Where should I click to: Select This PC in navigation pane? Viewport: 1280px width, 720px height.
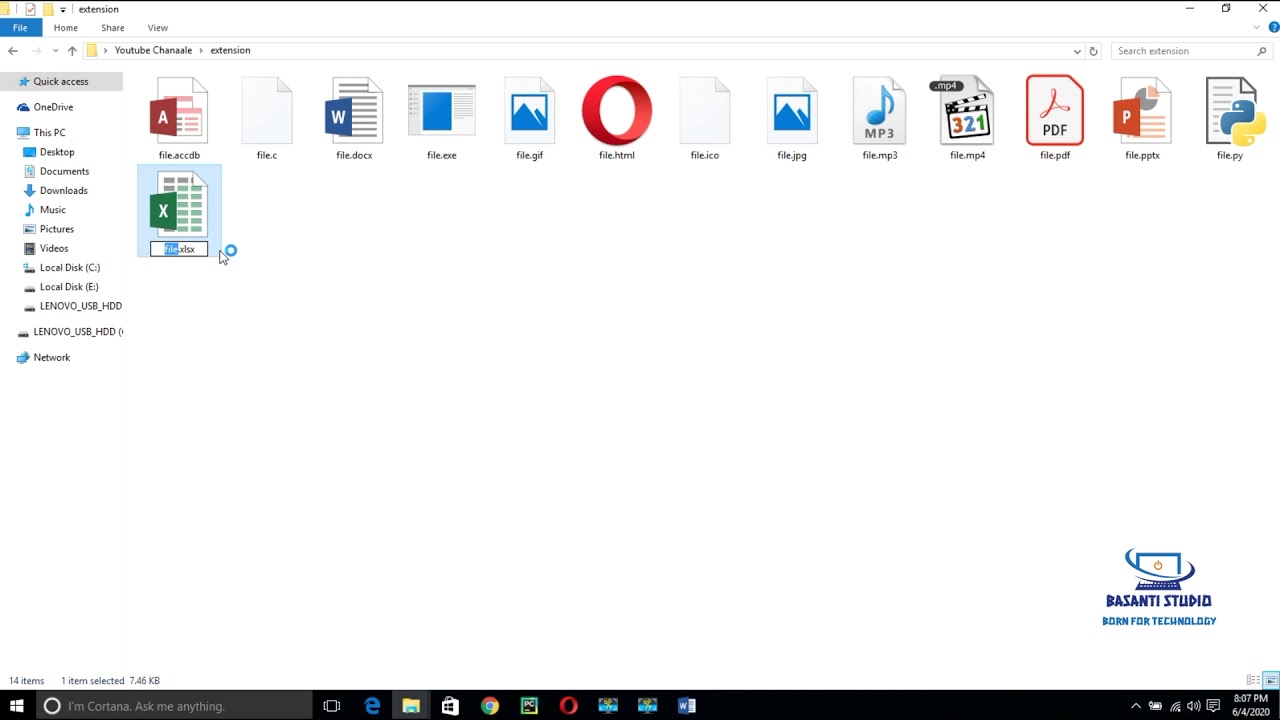click(x=49, y=132)
